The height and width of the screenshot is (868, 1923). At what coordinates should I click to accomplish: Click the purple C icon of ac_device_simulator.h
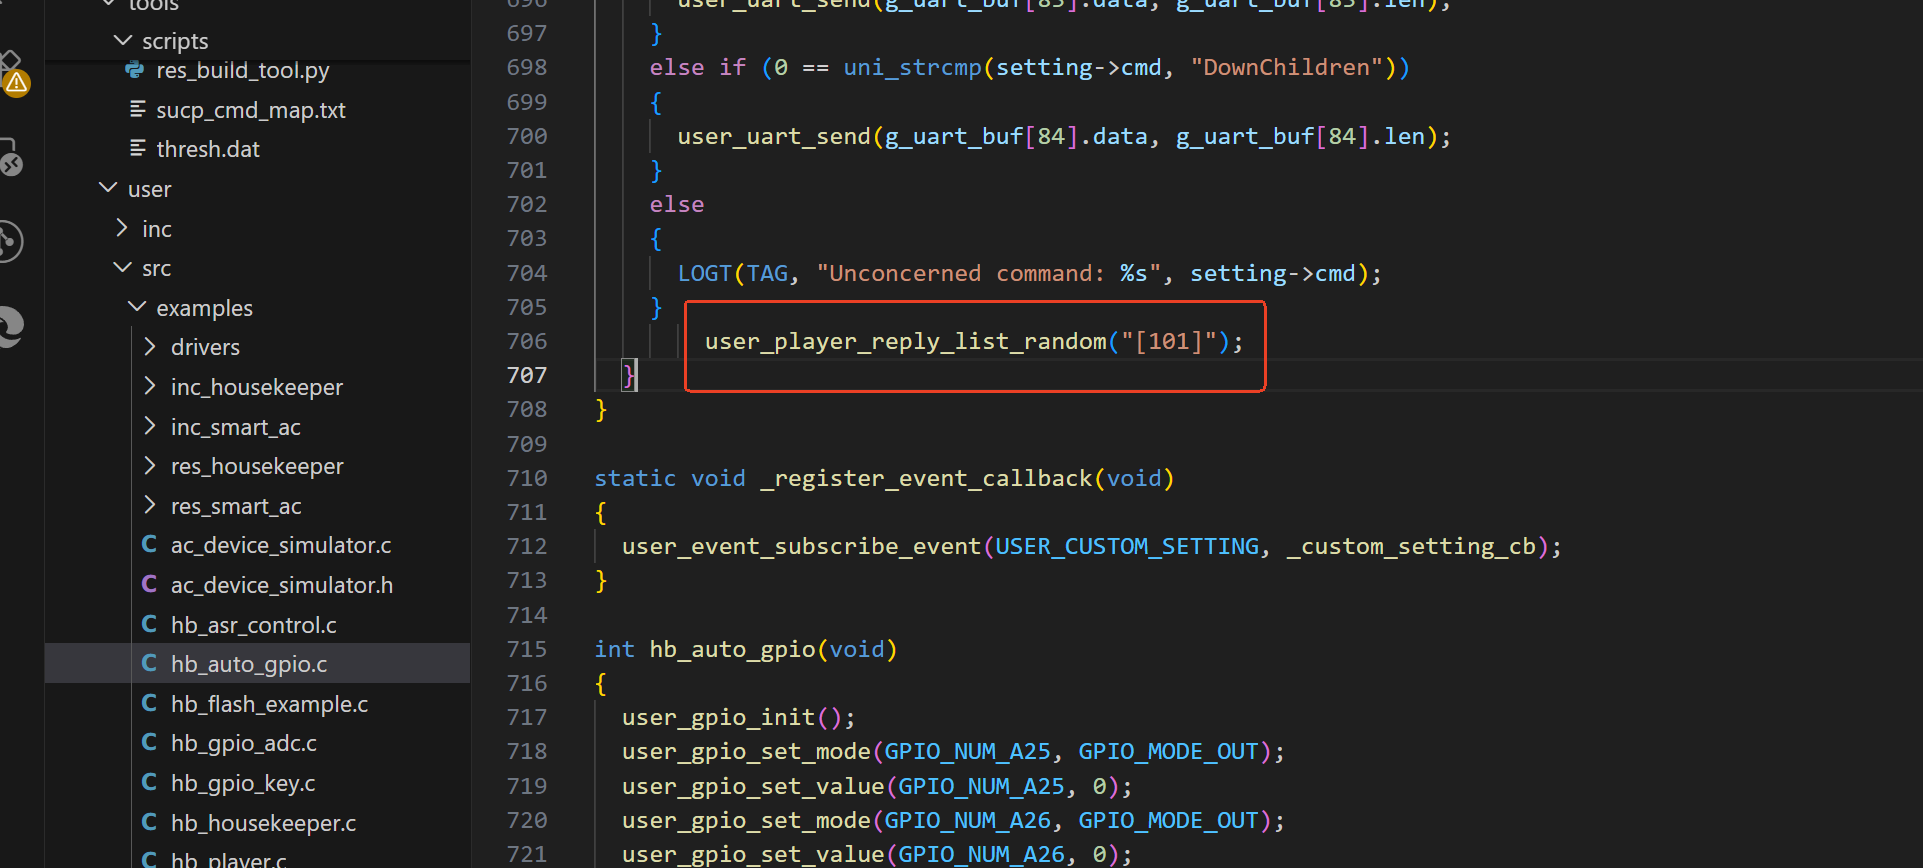[149, 584]
